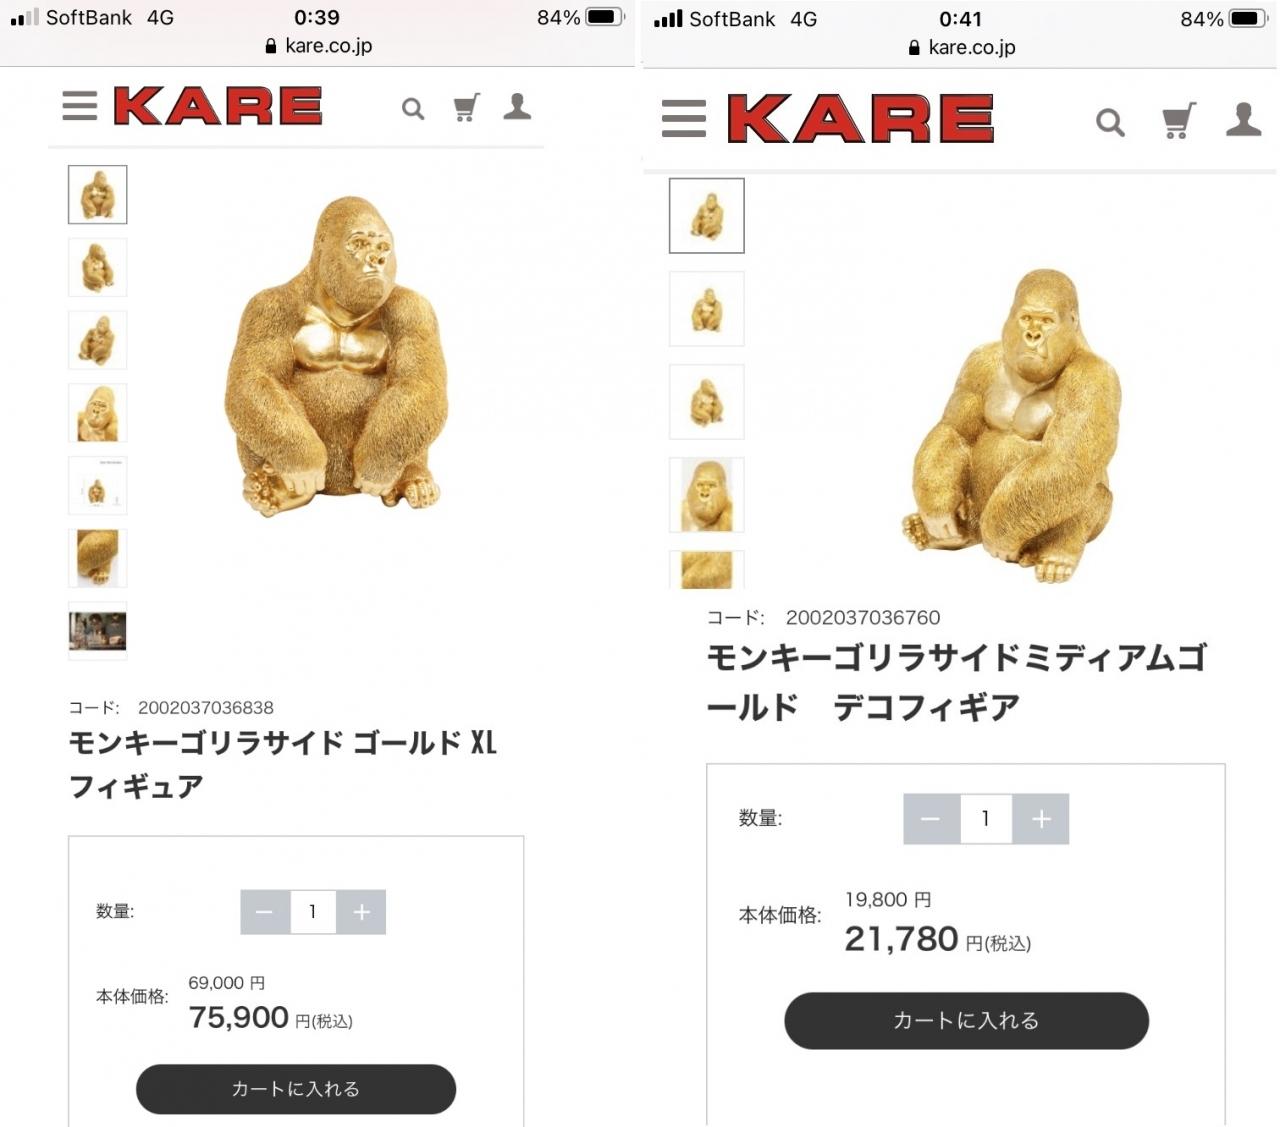The image size is (1280, 1127).
Task: Click the KARE logo on left page
Action: [218, 106]
